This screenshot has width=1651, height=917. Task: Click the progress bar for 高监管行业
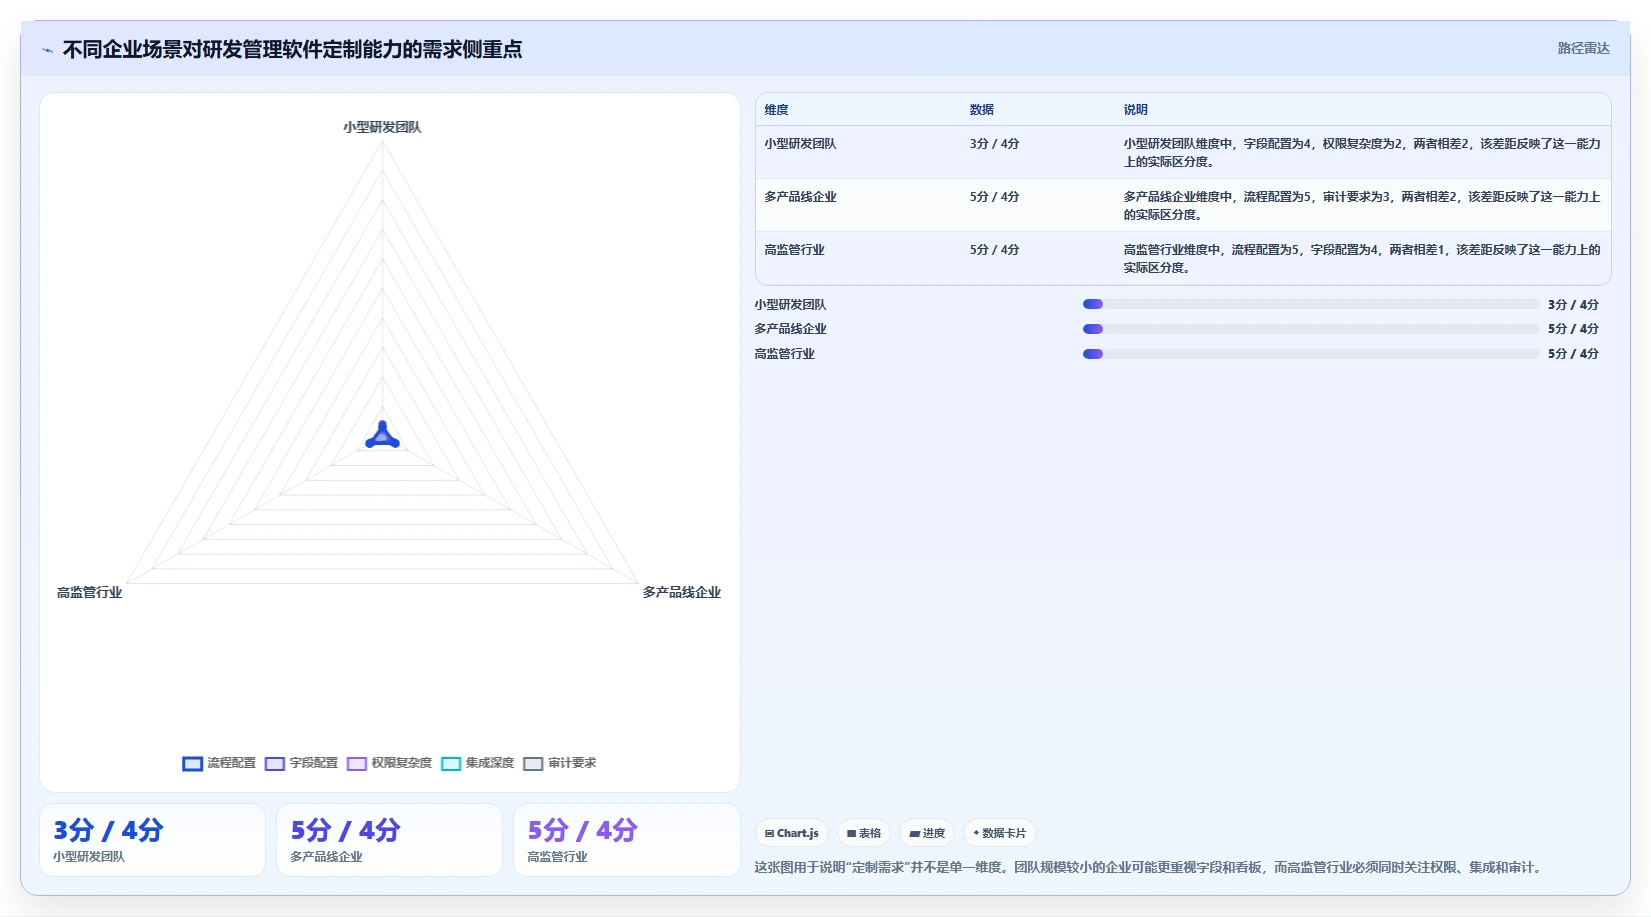coord(1311,354)
